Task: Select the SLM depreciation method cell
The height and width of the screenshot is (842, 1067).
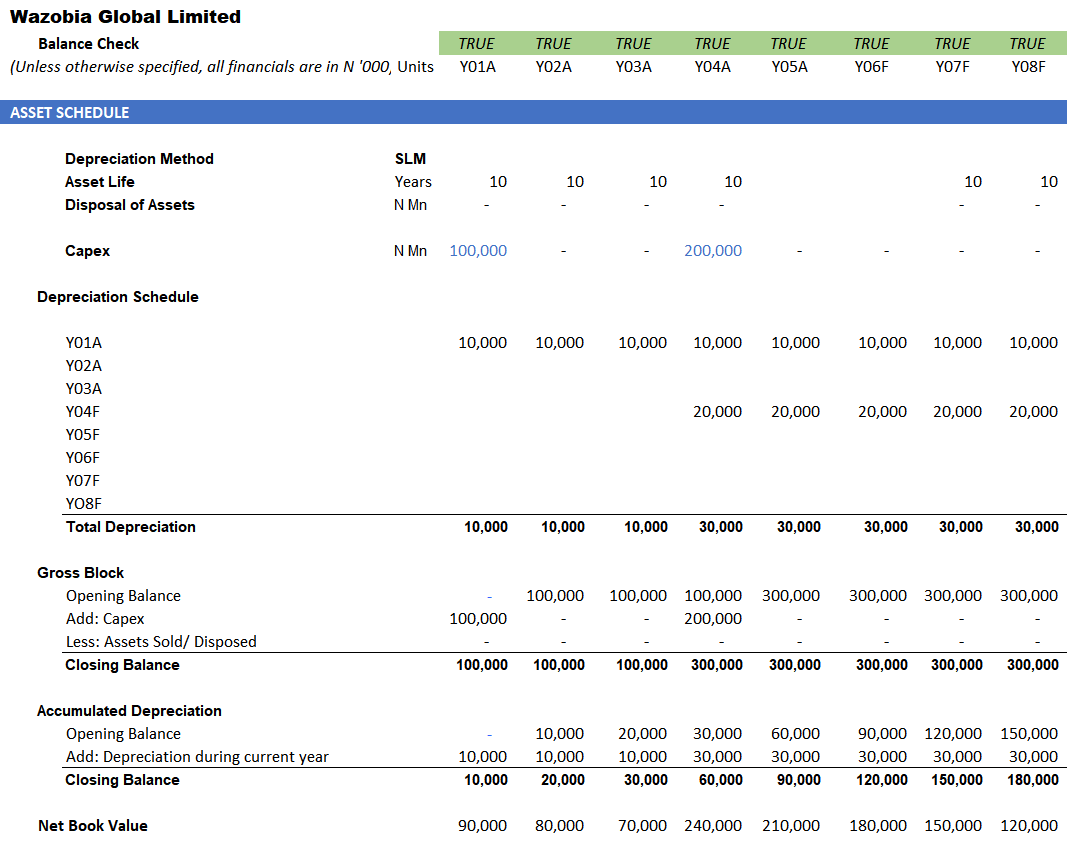Action: (x=410, y=159)
